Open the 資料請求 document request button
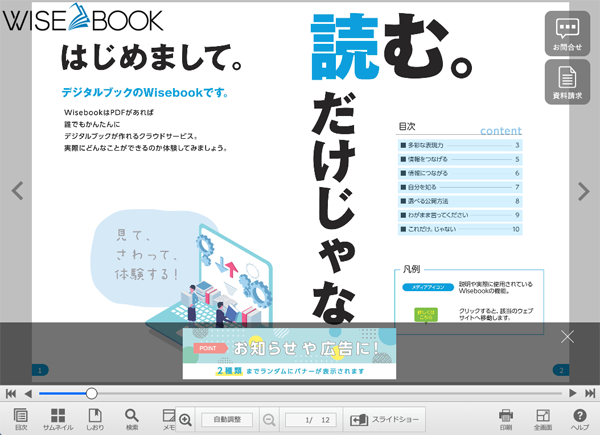 click(x=567, y=82)
